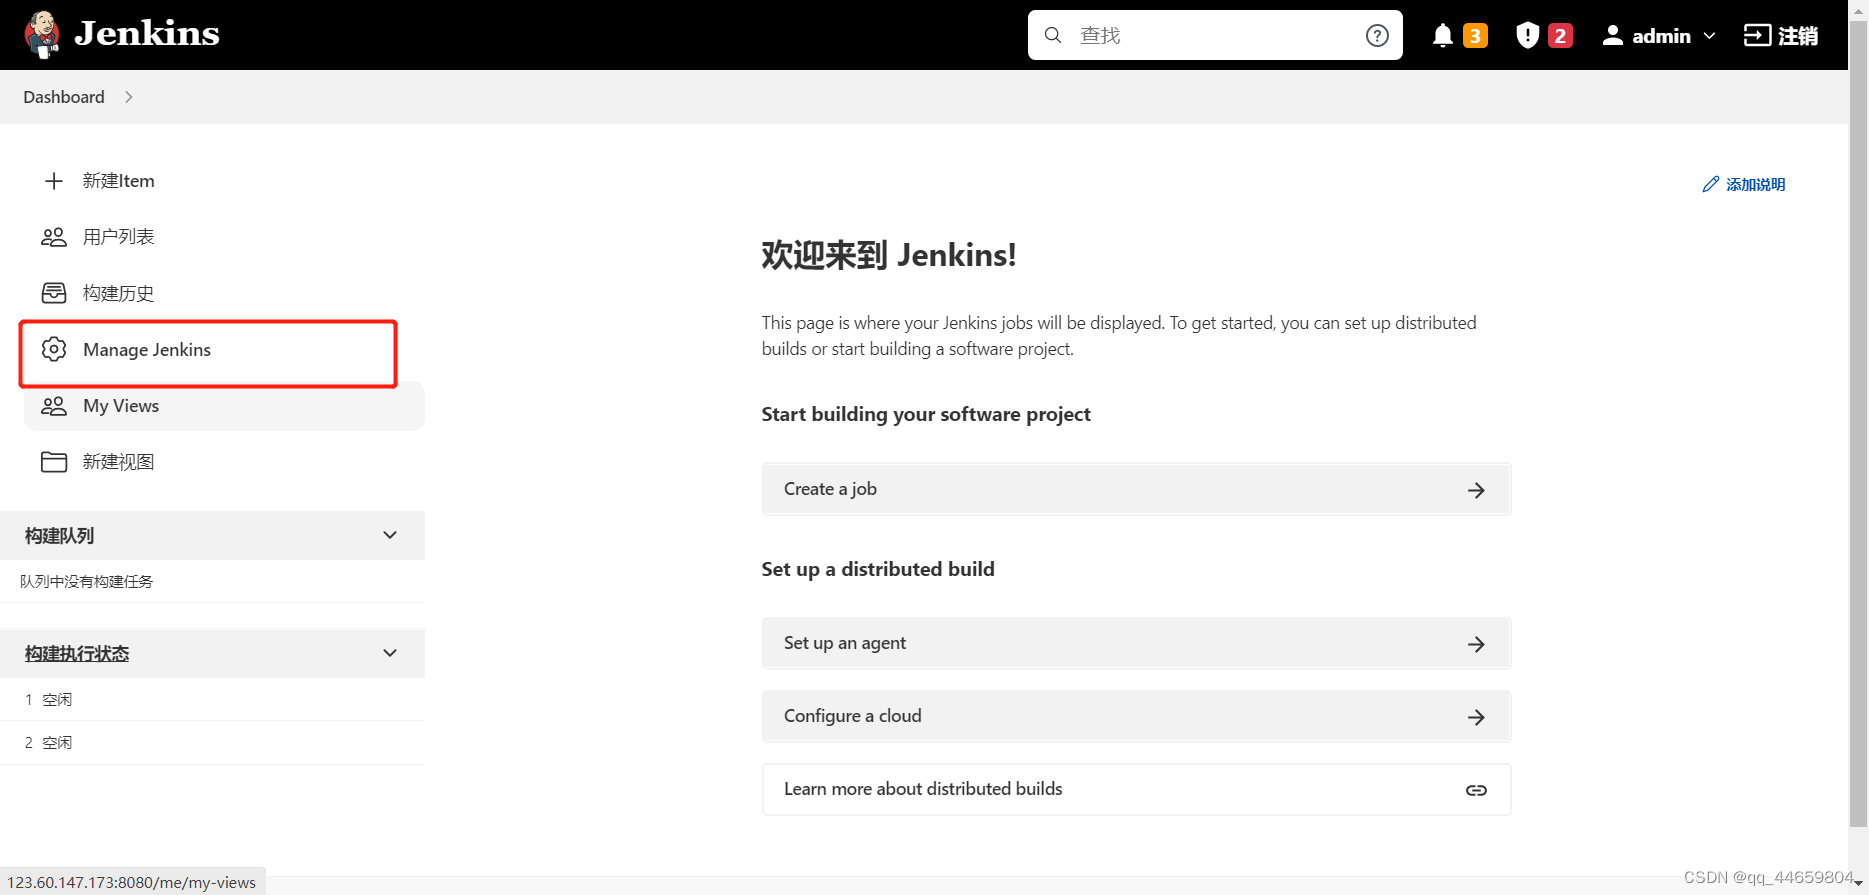Click Configure a cloud
The height and width of the screenshot is (895, 1869).
pos(1136,716)
